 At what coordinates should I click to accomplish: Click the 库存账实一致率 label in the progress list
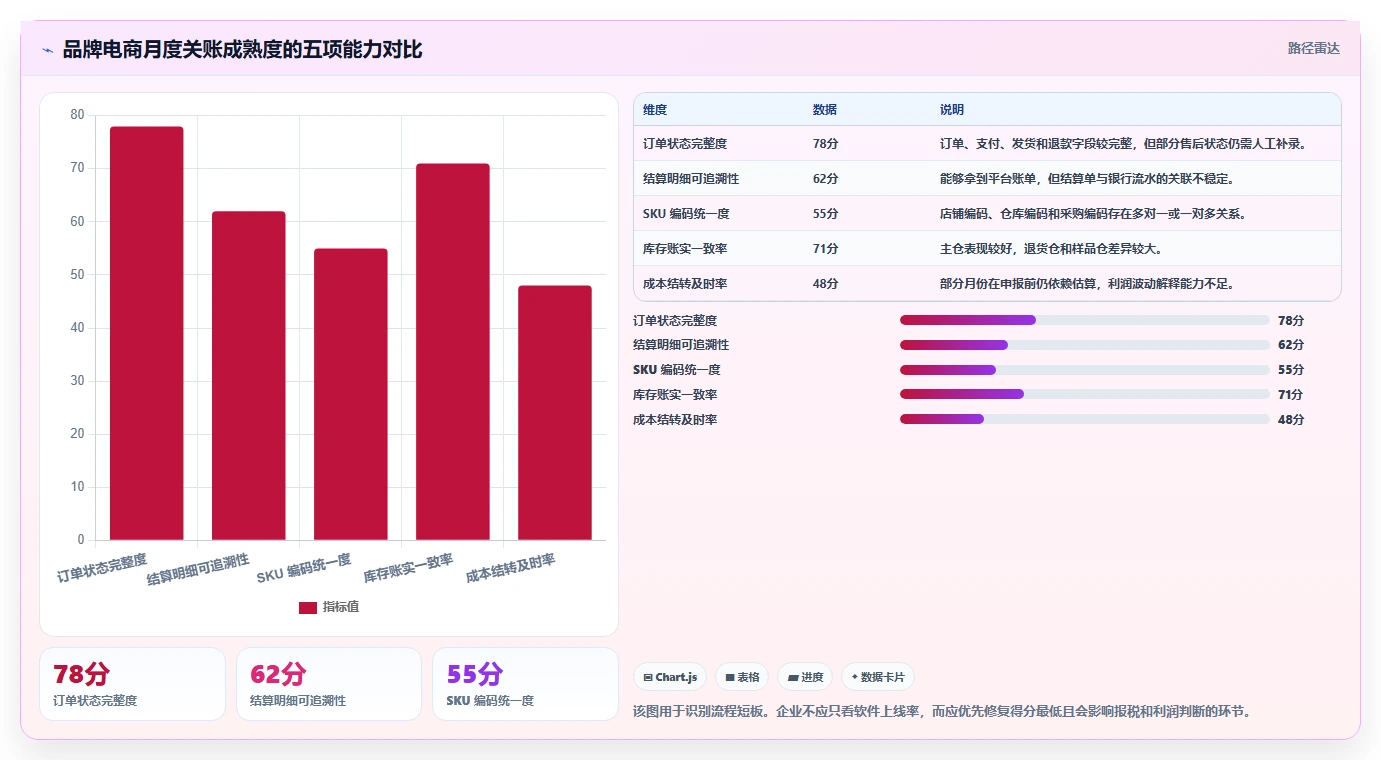click(675, 395)
